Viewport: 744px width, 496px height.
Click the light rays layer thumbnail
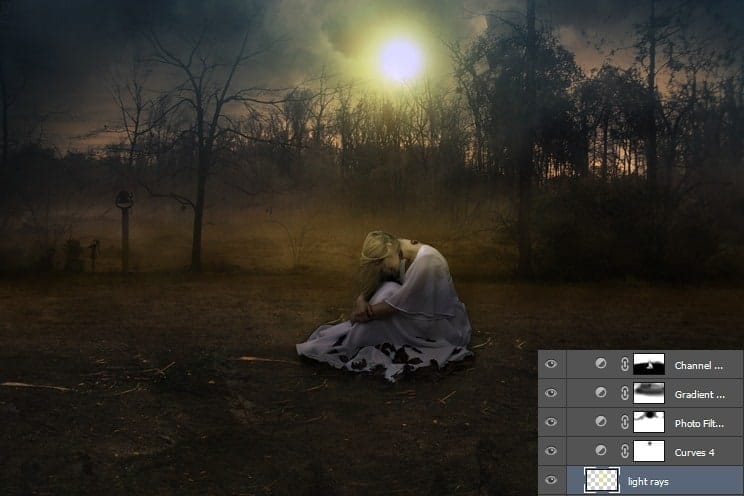click(x=602, y=480)
